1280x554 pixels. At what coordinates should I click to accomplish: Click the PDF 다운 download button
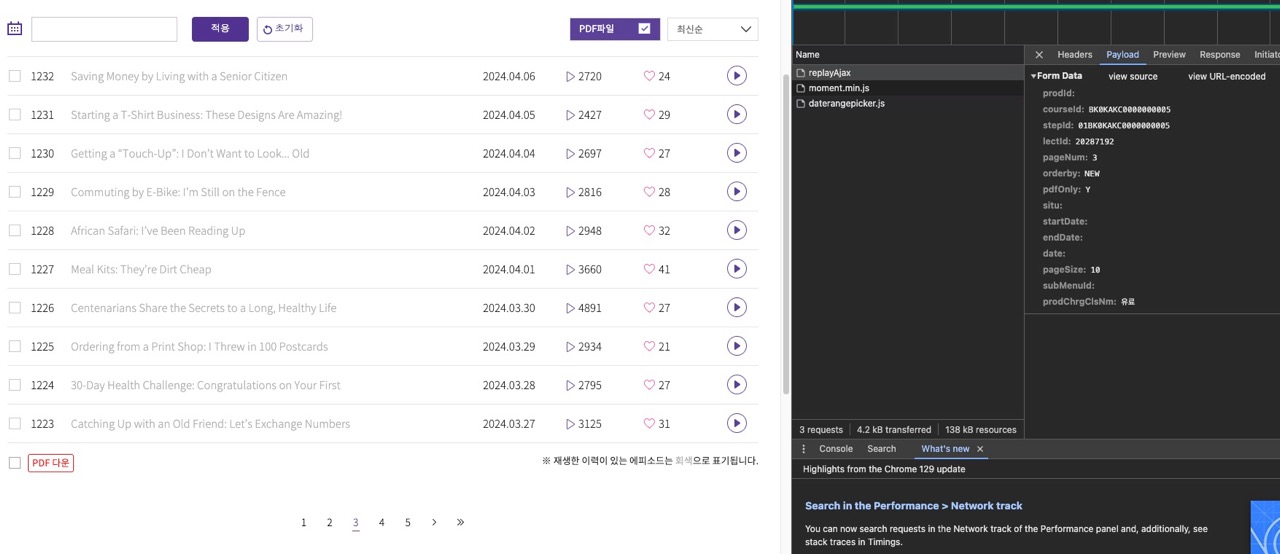[x=51, y=462]
